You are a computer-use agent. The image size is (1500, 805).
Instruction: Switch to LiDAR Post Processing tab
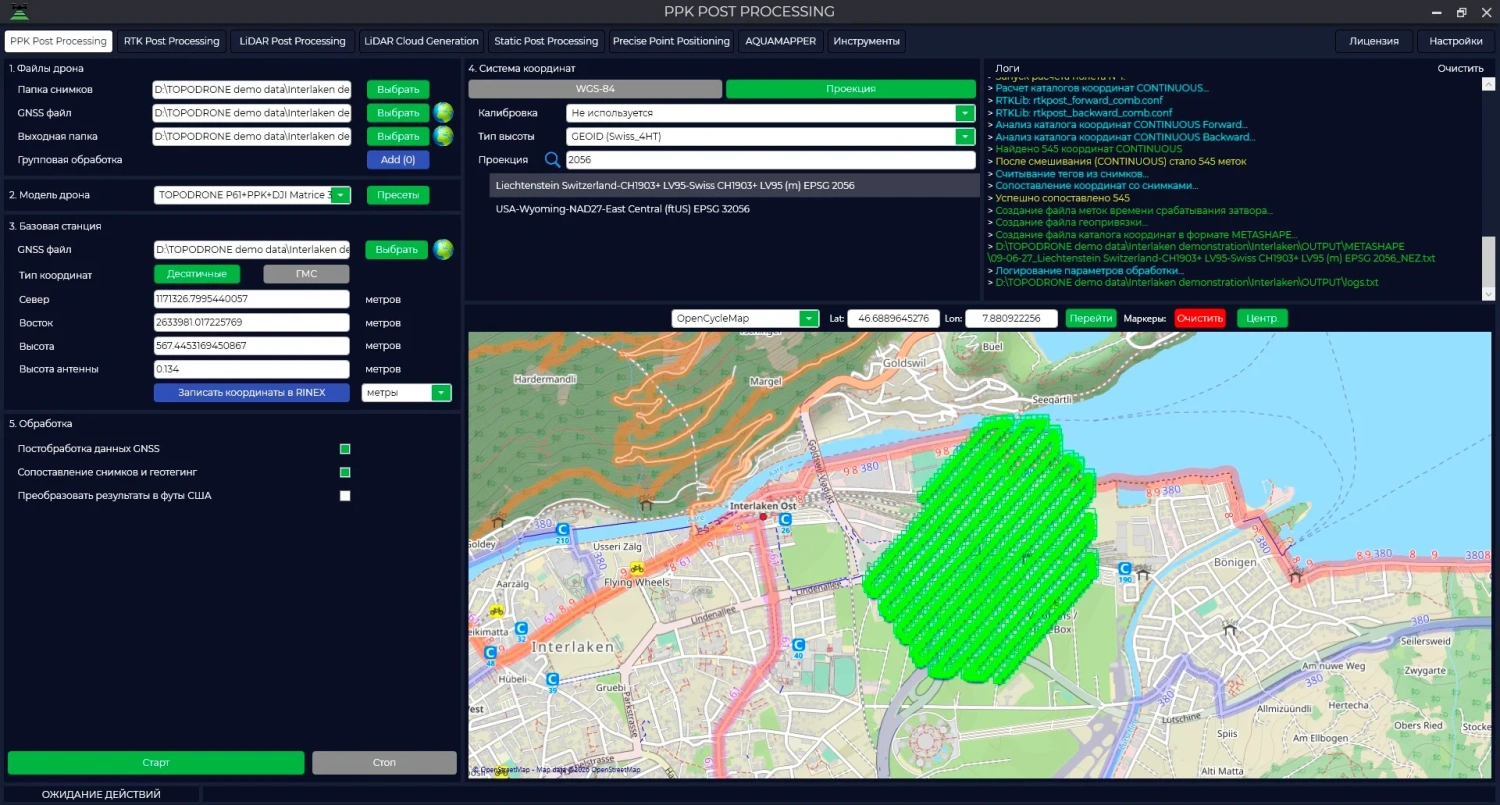pyautogui.click(x=292, y=41)
